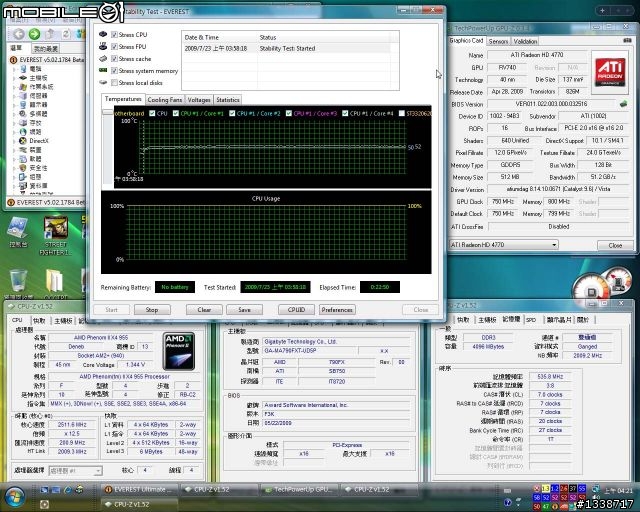Open the 處理器 #1 selection dropdown in CPU-Z
This screenshot has height=512, width=640.
75,471
